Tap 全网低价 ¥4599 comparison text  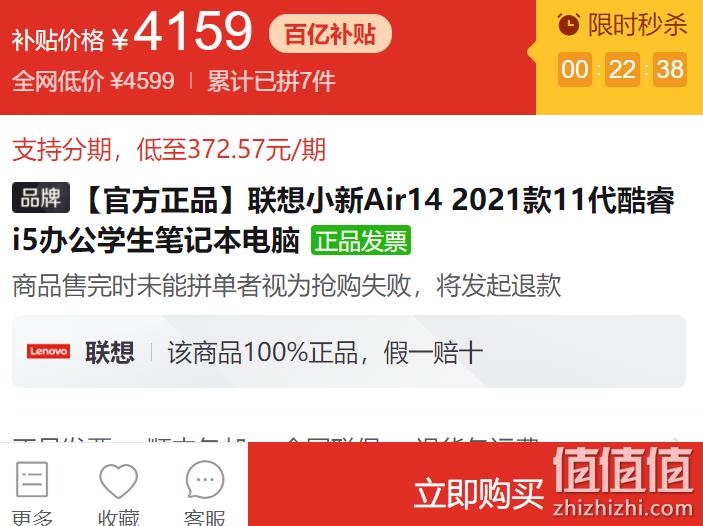93,81
